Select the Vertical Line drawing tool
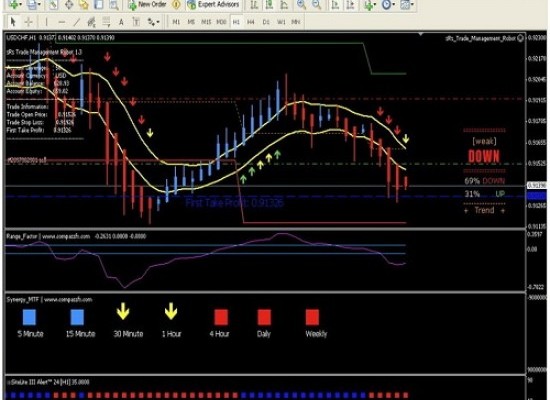Viewport: 550px width, 400px height. pos(46,22)
